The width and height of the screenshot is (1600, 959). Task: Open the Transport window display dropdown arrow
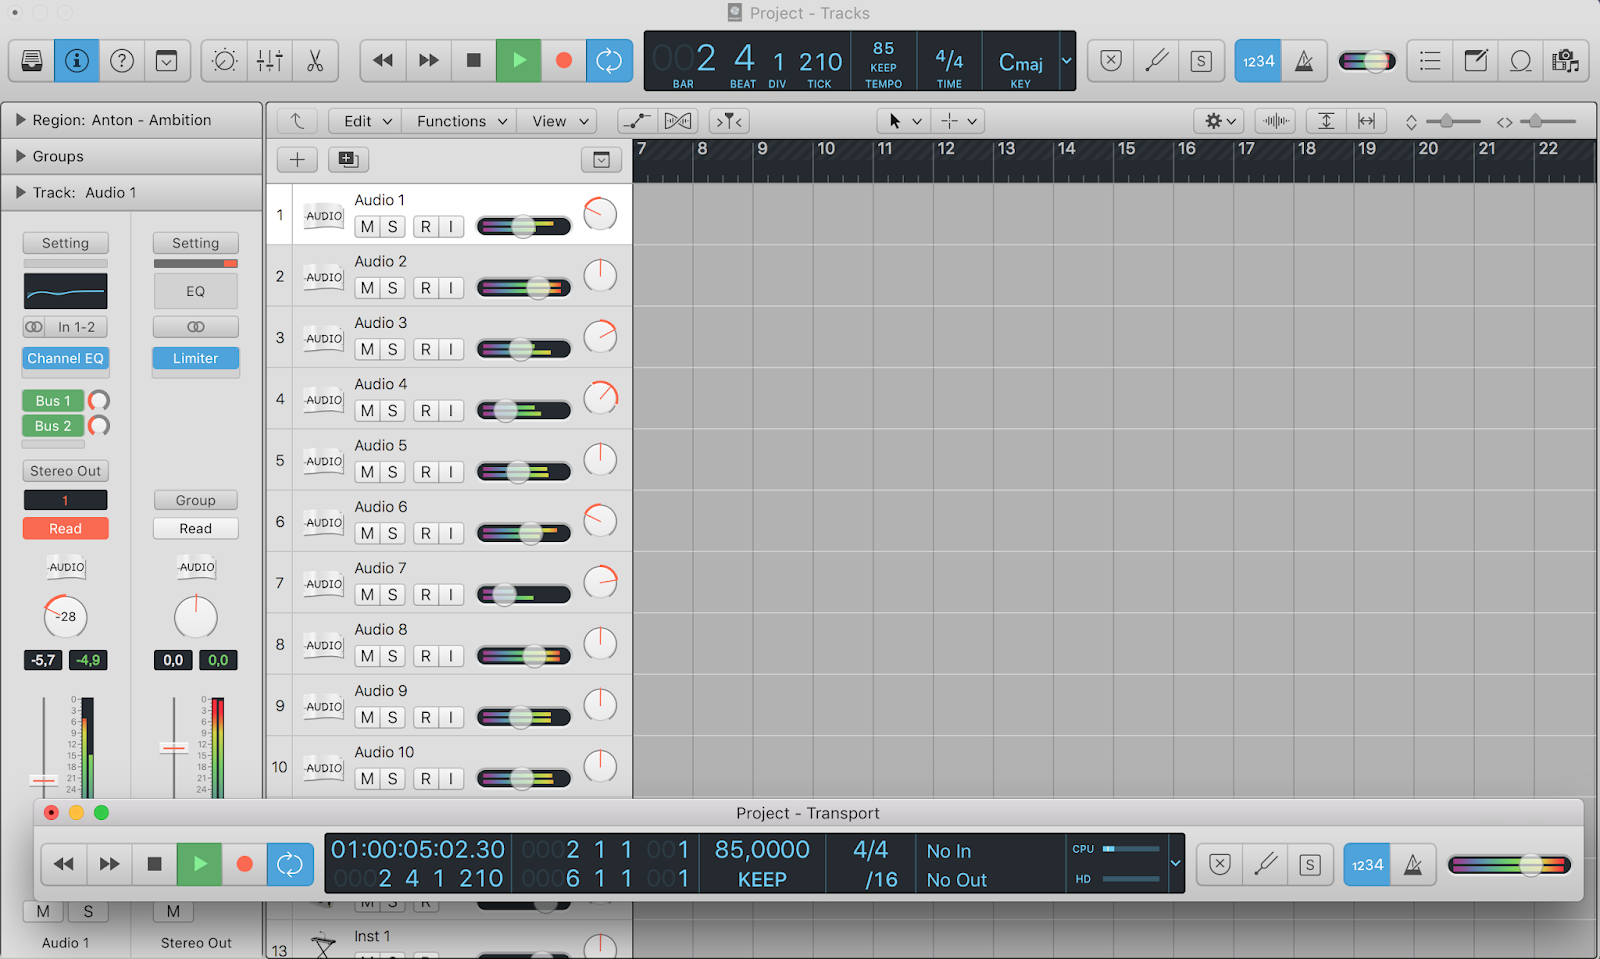tap(1175, 863)
